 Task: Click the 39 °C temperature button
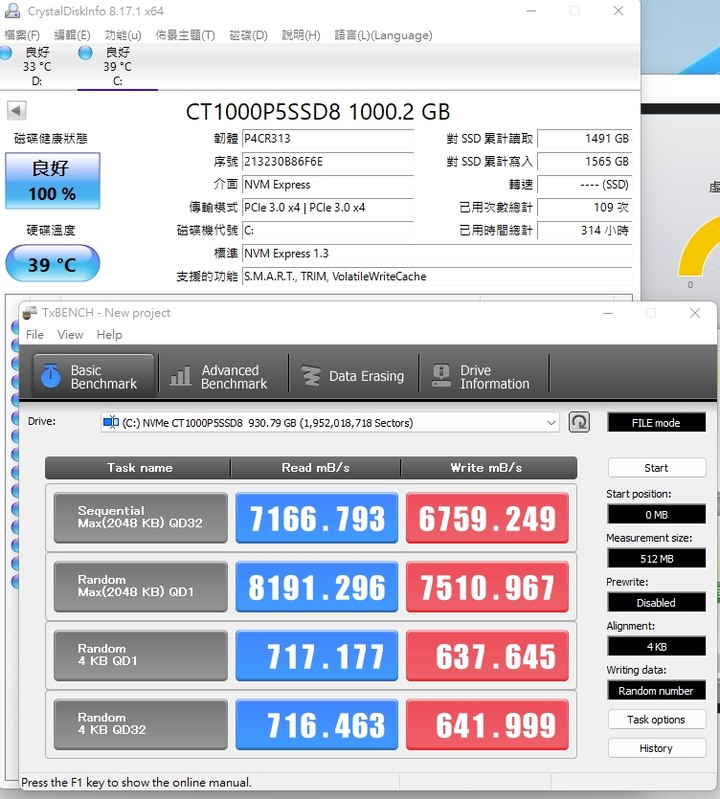(52, 263)
